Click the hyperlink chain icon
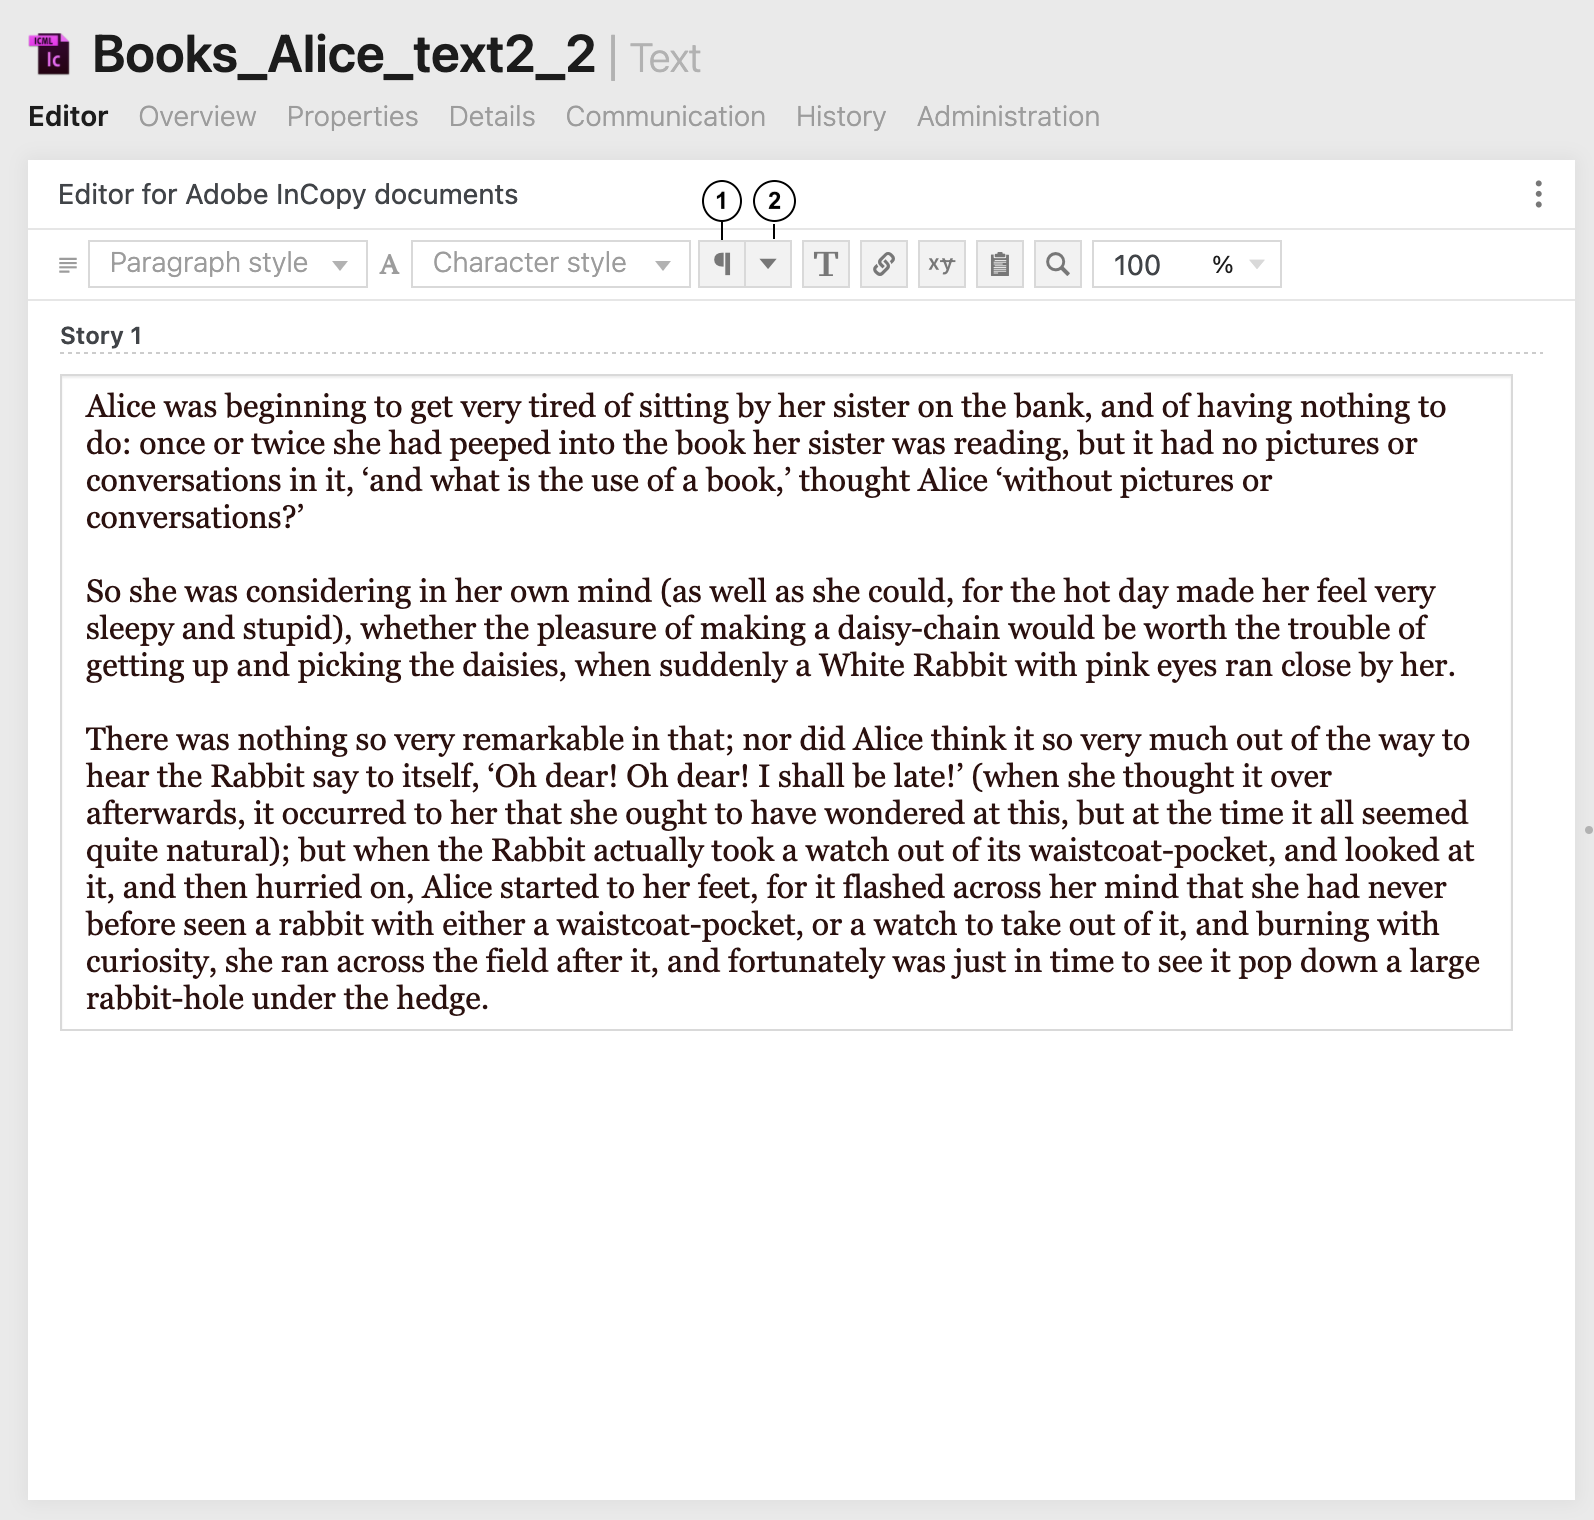 884,264
